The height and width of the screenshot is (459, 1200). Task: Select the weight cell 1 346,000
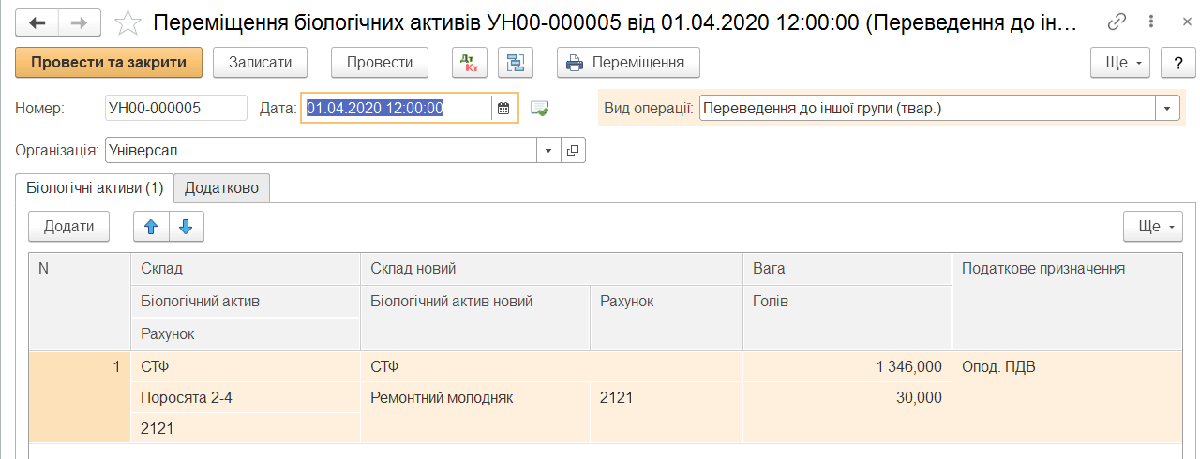point(846,366)
